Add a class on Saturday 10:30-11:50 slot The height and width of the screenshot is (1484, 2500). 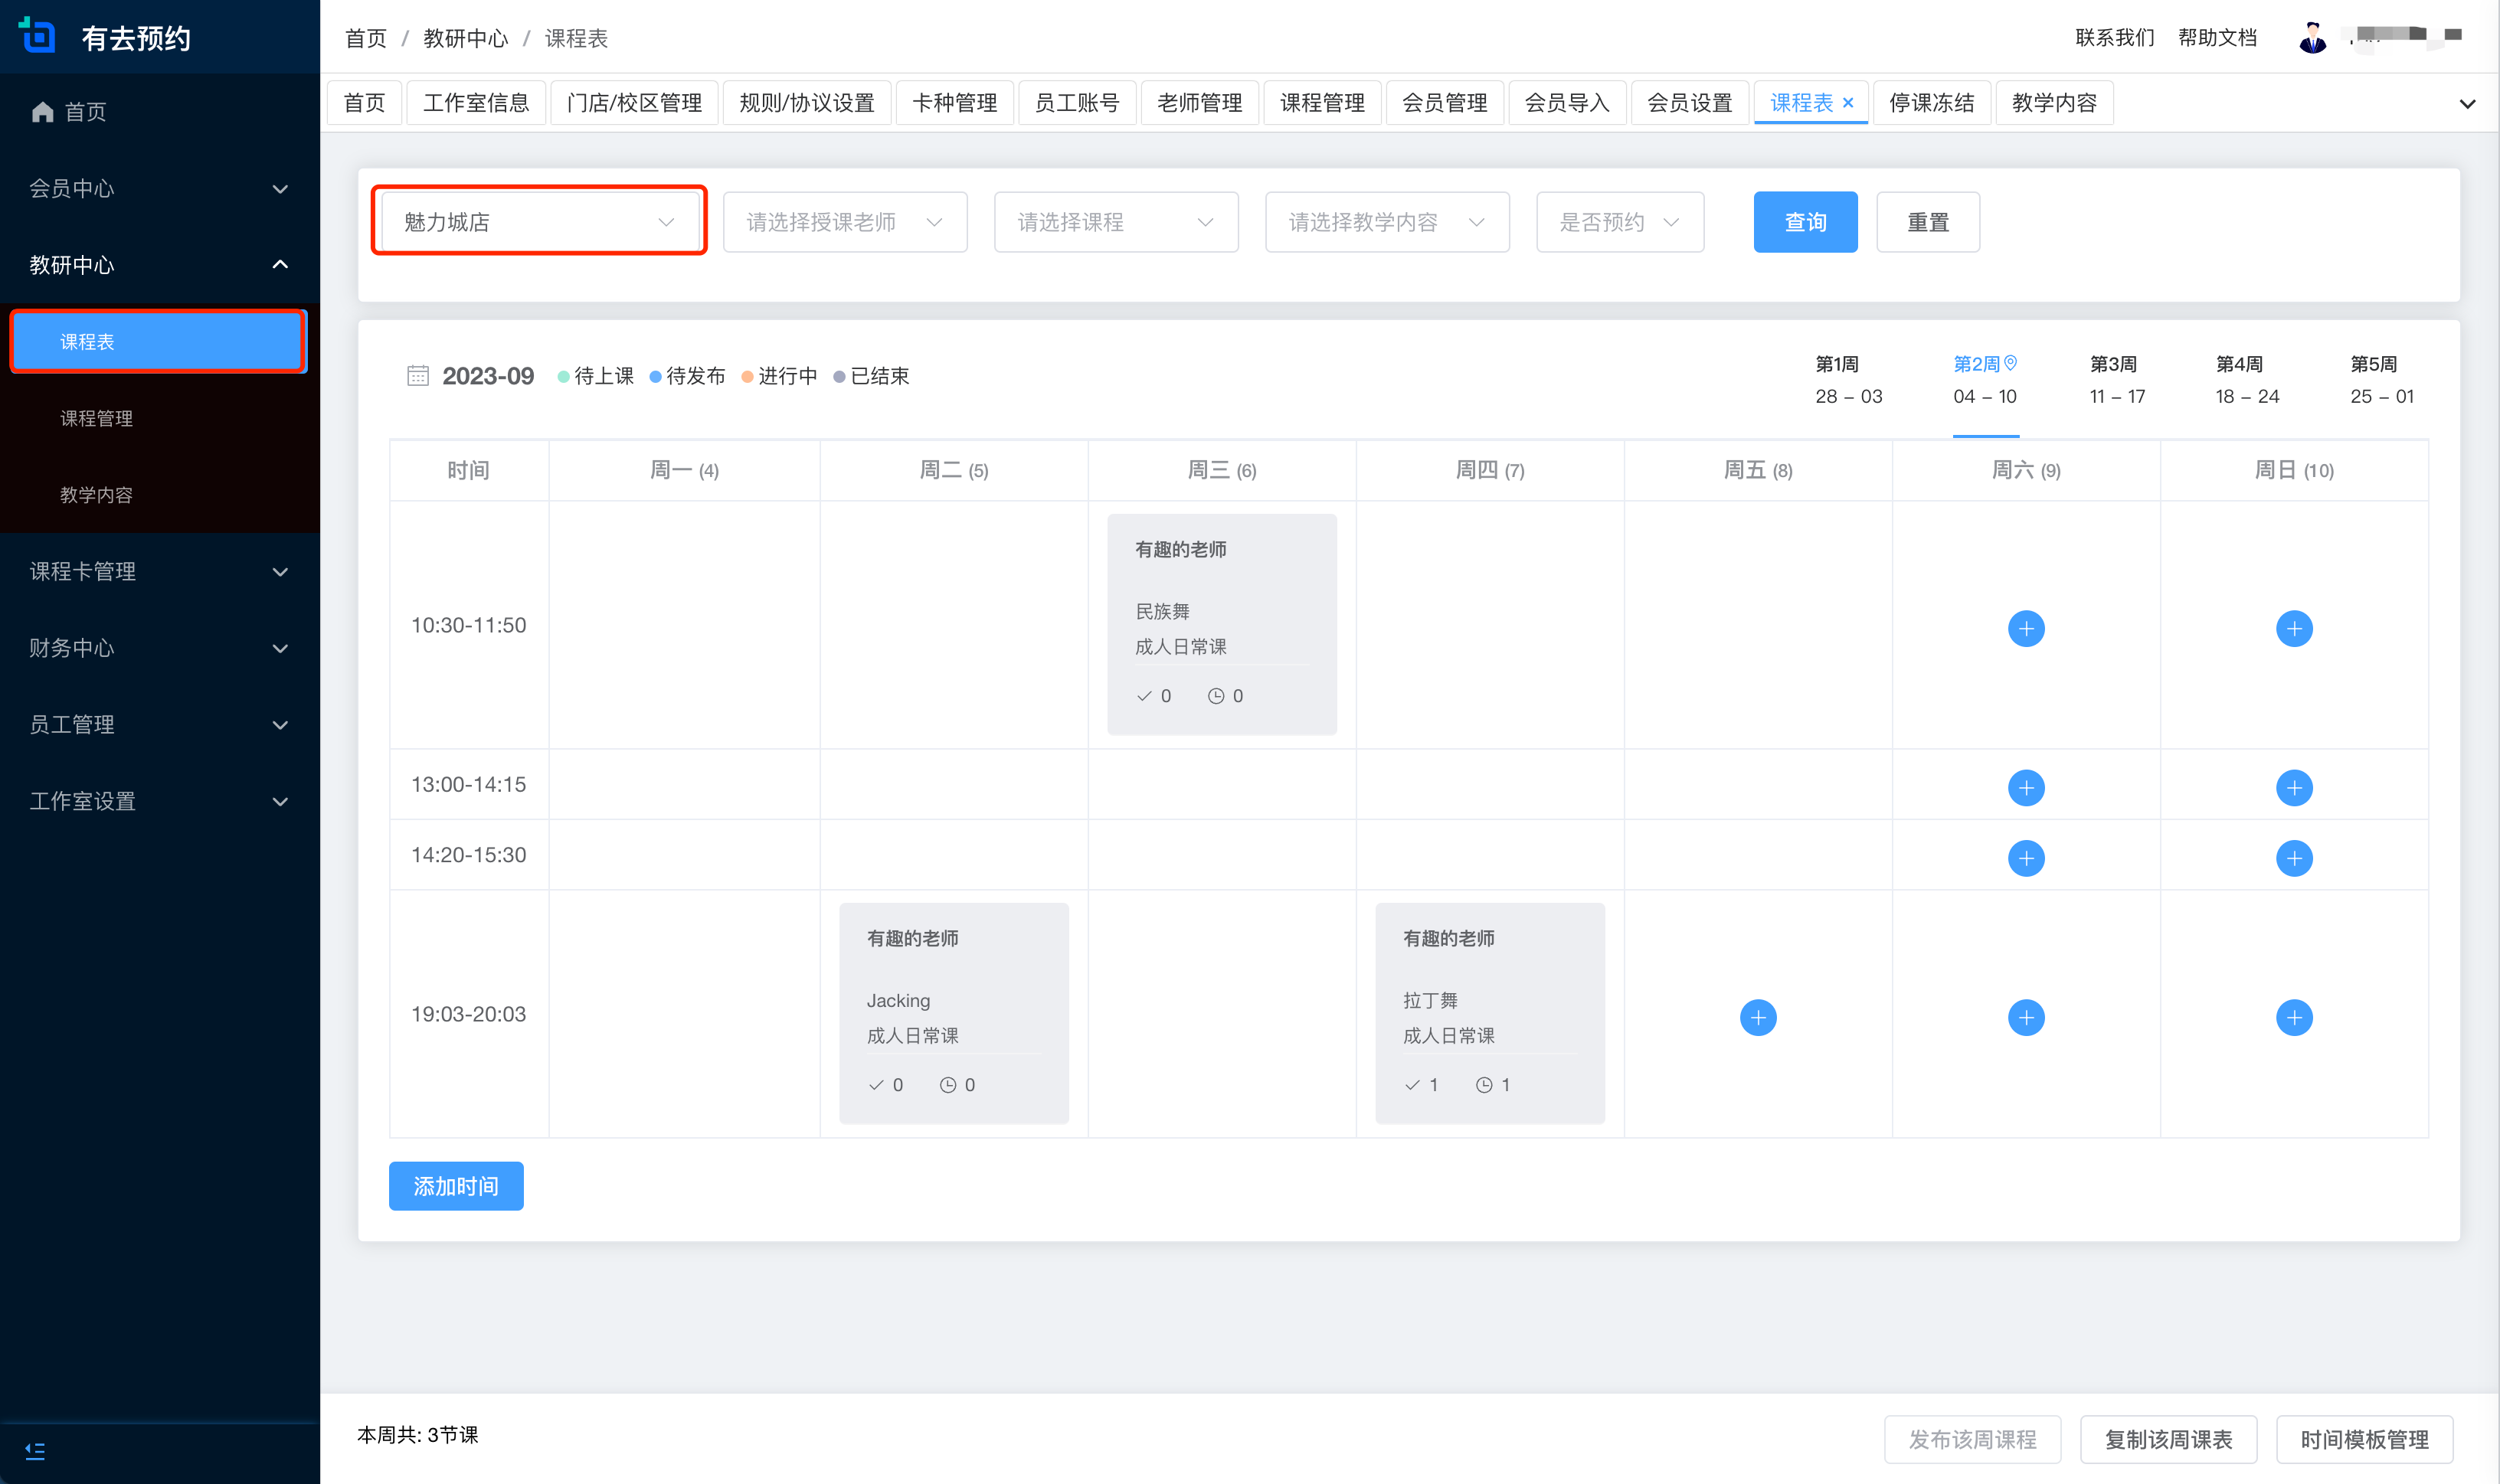click(x=2026, y=629)
